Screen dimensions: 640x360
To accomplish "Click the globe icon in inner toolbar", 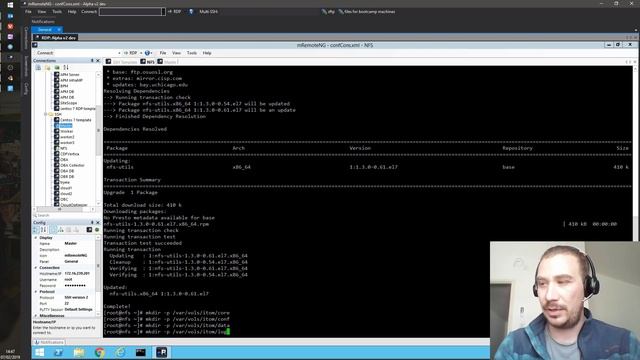I will [148, 53].
